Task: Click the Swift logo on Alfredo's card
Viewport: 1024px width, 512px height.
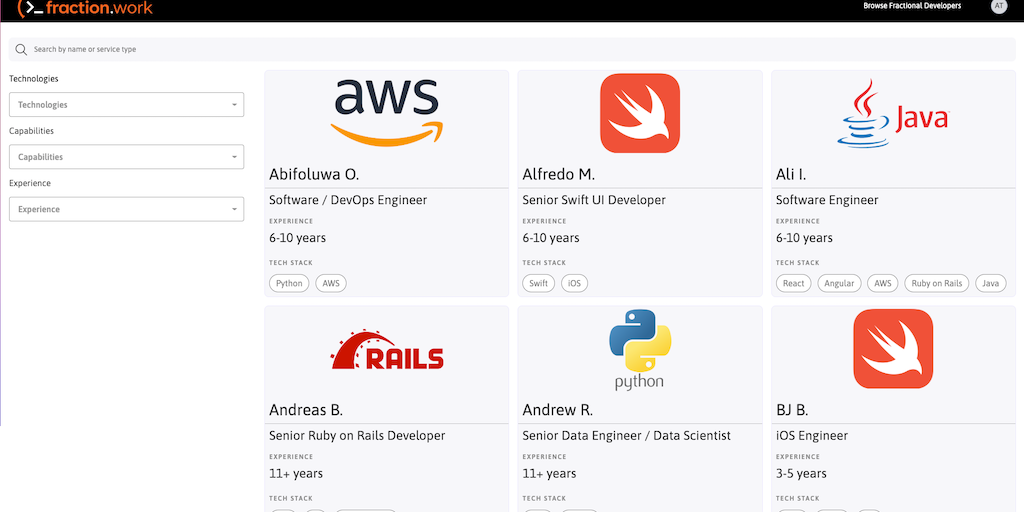Action: pyautogui.click(x=640, y=113)
